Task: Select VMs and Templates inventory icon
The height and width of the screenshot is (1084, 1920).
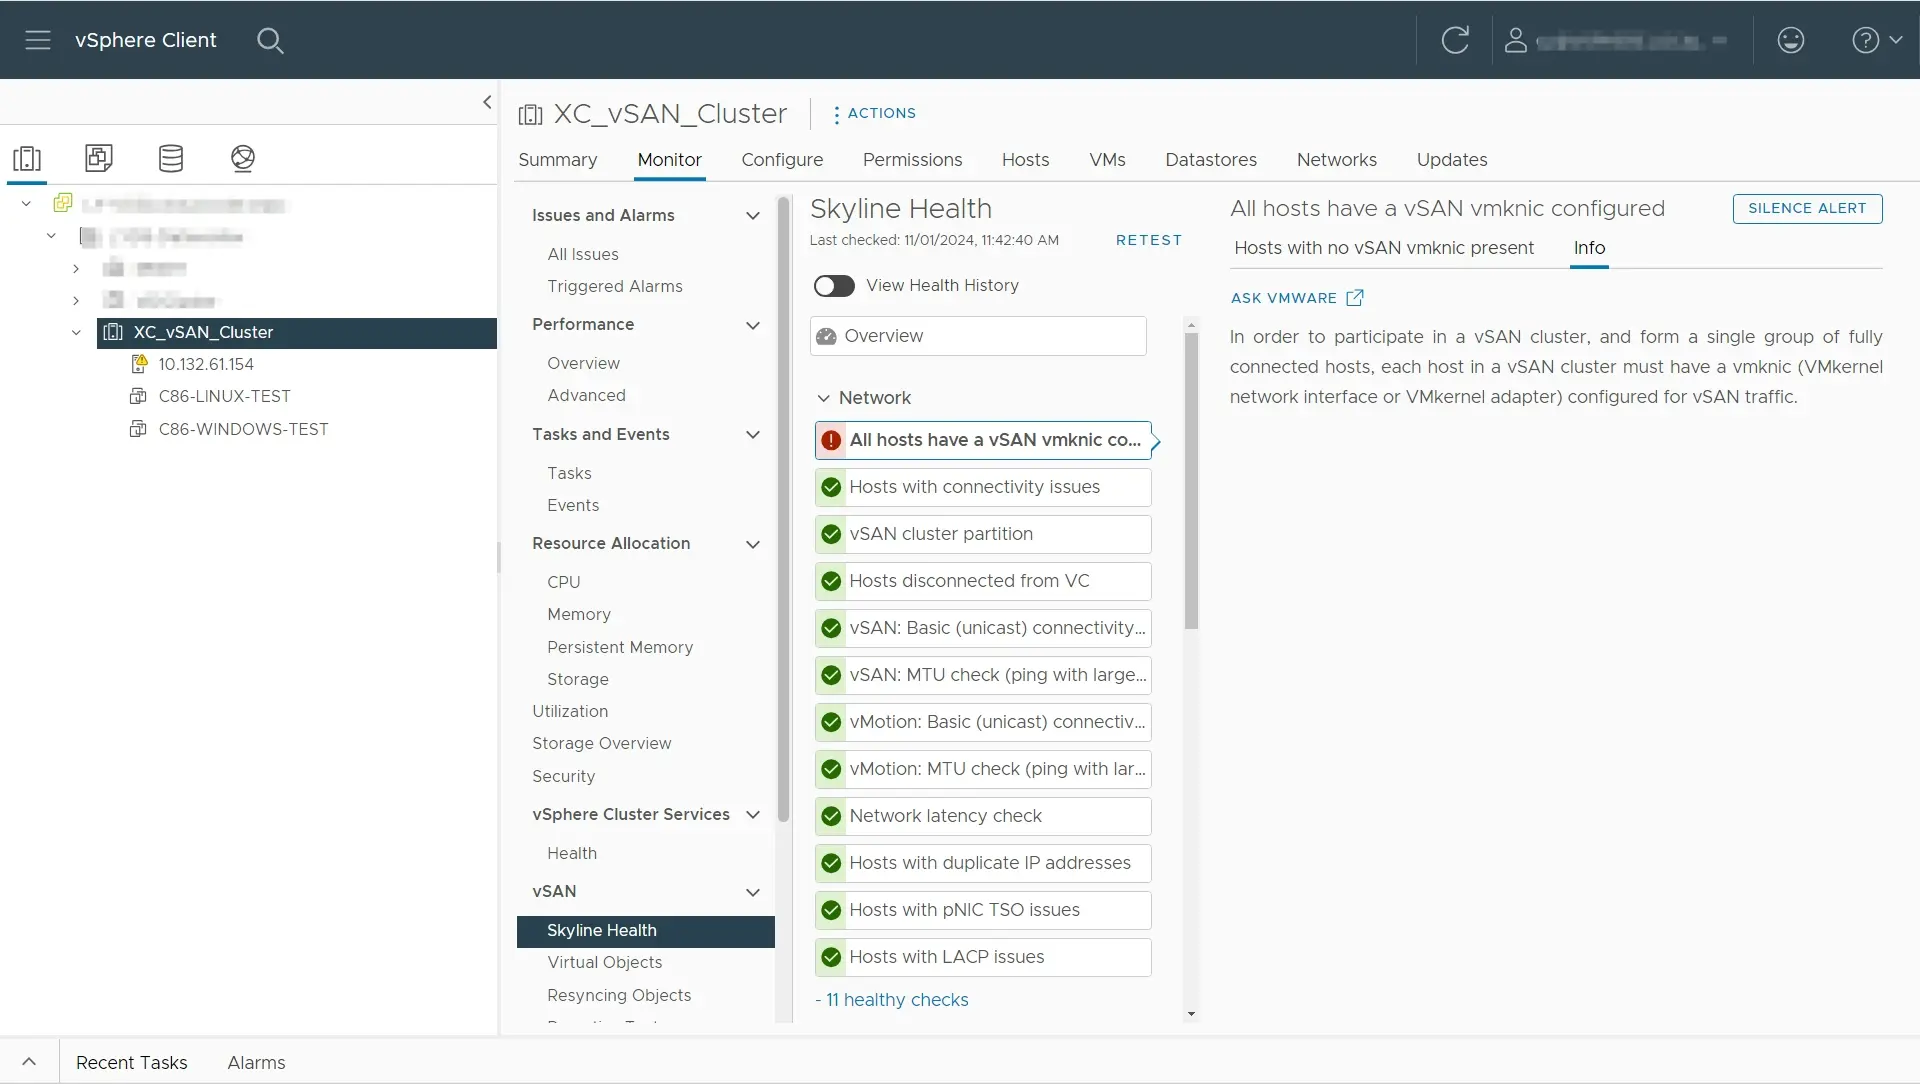Action: coord(99,158)
